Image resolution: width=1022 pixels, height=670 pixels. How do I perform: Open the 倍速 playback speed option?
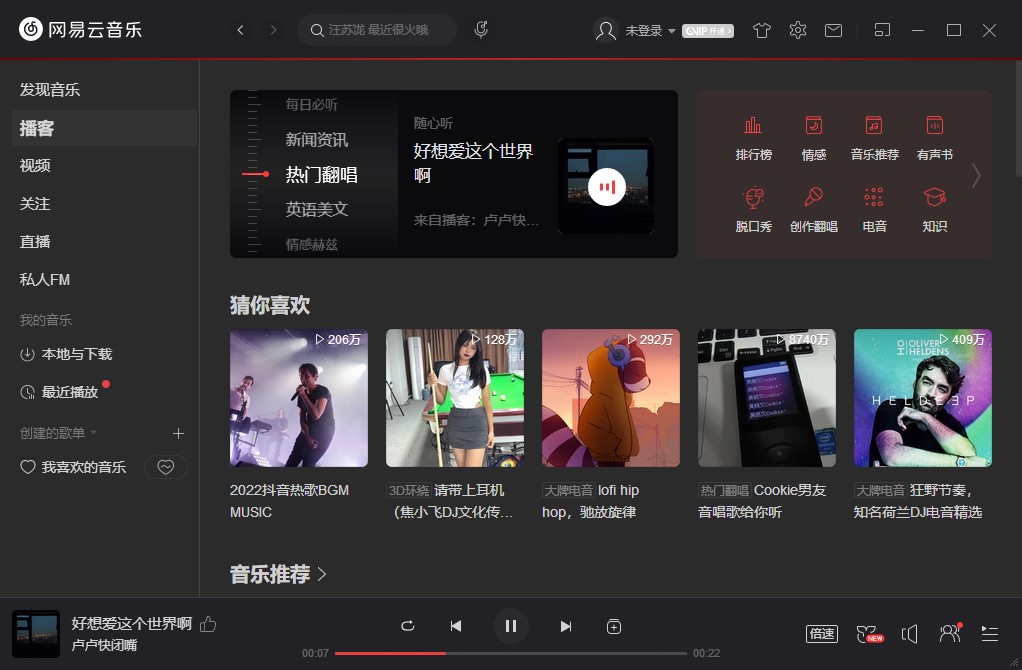tap(821, 634)
